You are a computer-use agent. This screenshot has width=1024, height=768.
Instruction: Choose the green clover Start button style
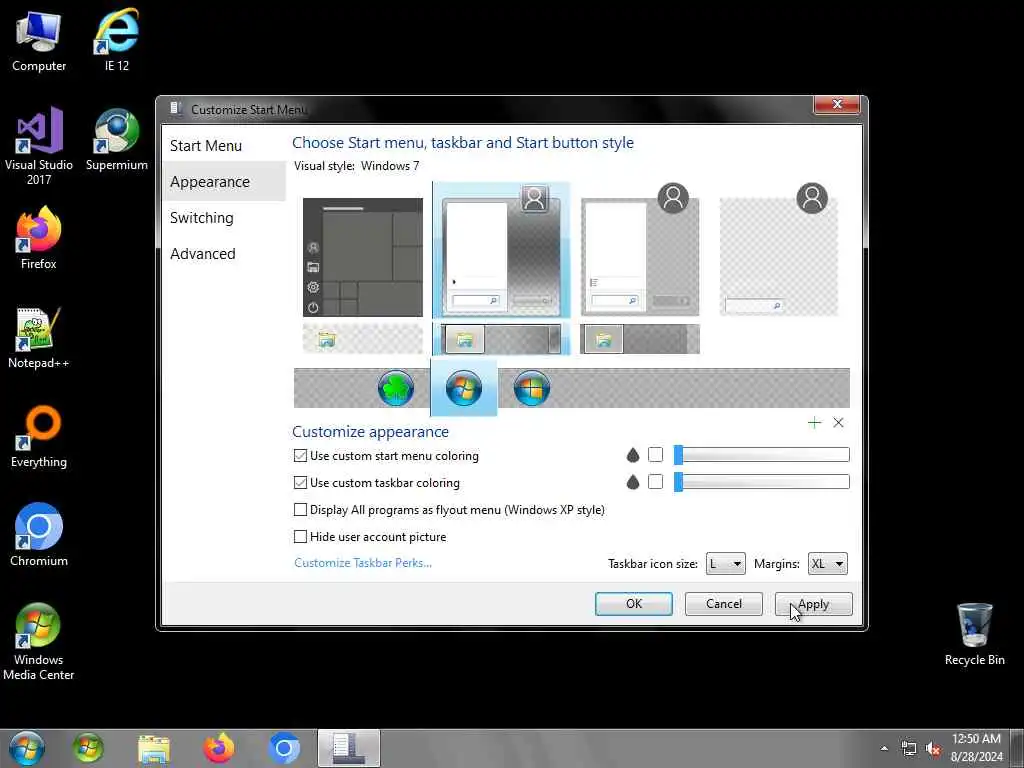[x=396, y=388]
